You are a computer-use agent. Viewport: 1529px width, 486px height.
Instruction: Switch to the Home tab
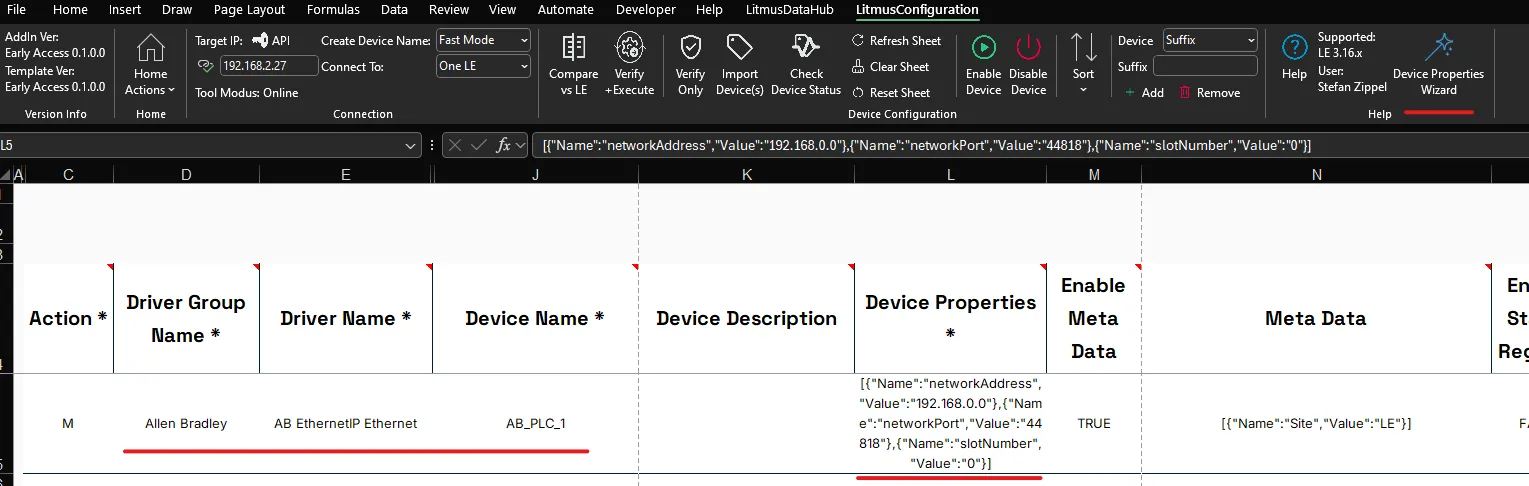tap(70, 10)
